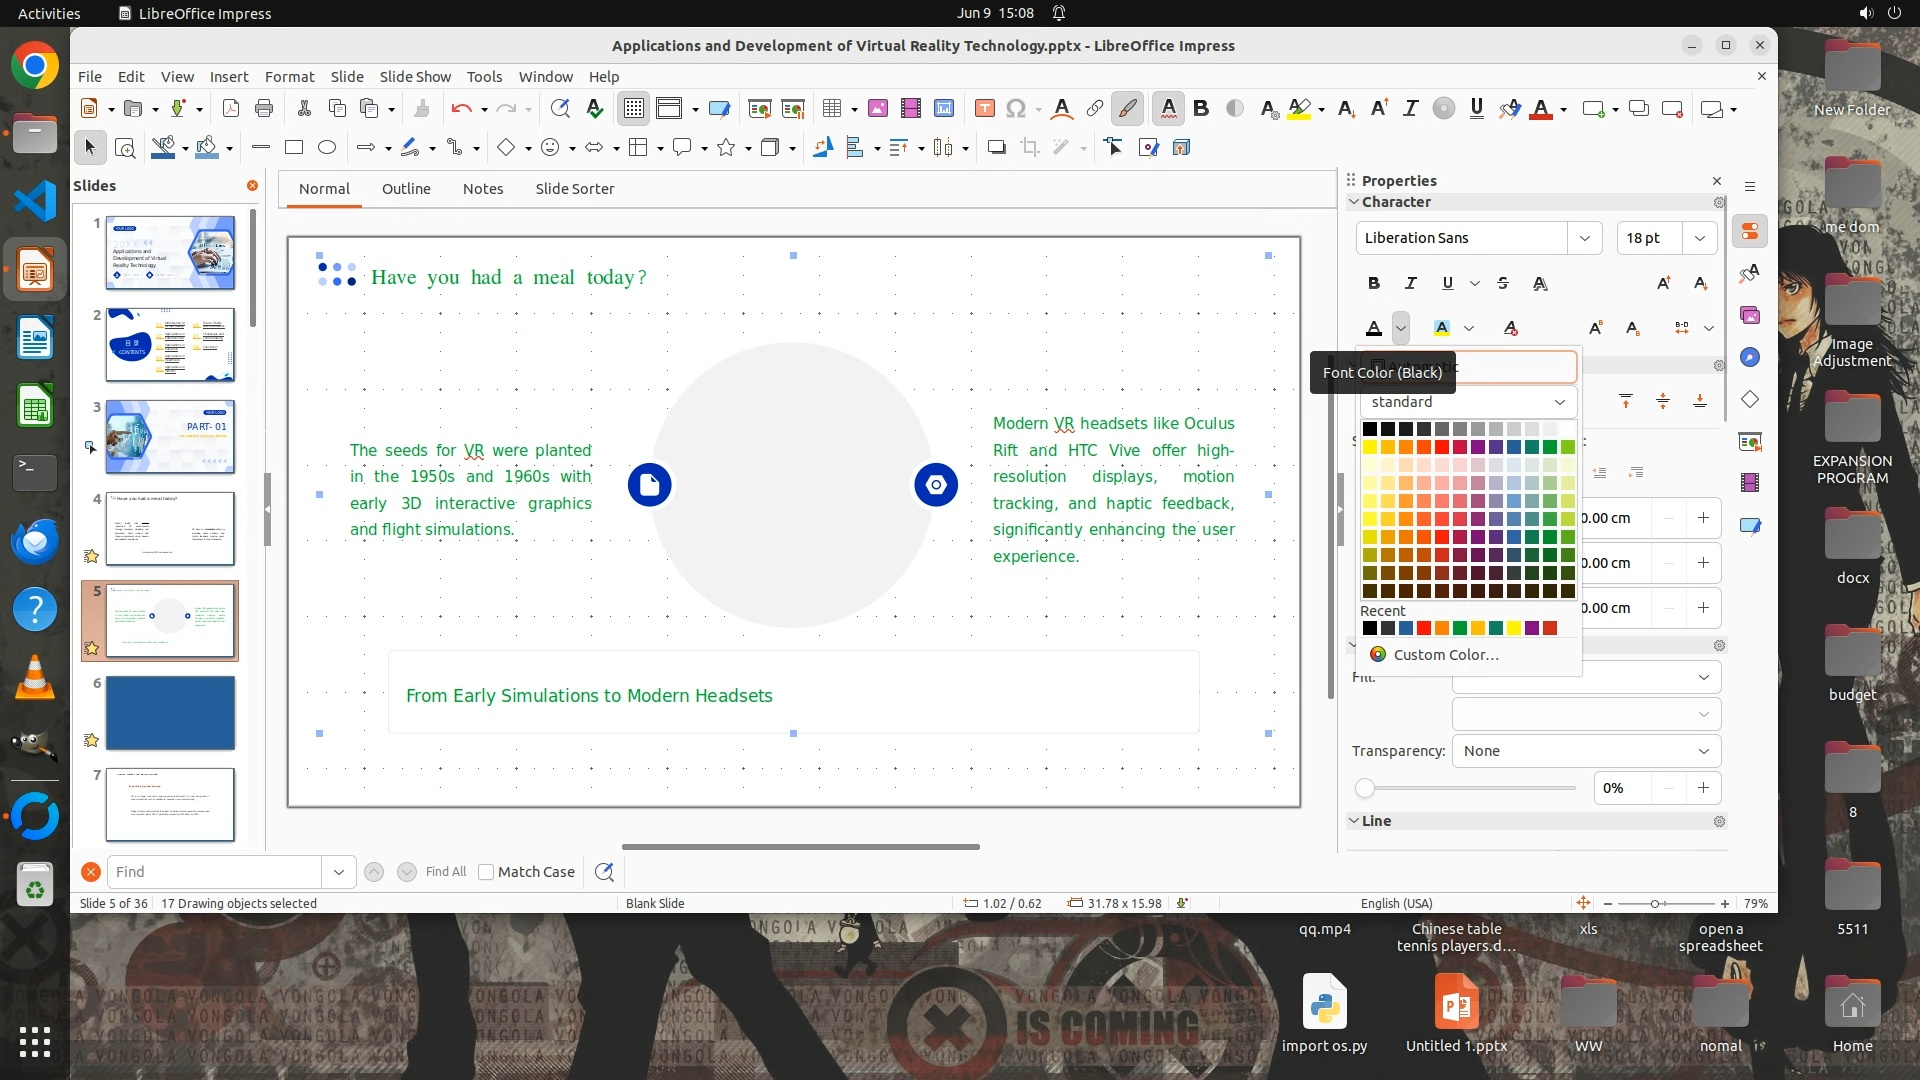
Task: Select slide 6 thumbnail in Slides panel
Action: click(170, 713)
